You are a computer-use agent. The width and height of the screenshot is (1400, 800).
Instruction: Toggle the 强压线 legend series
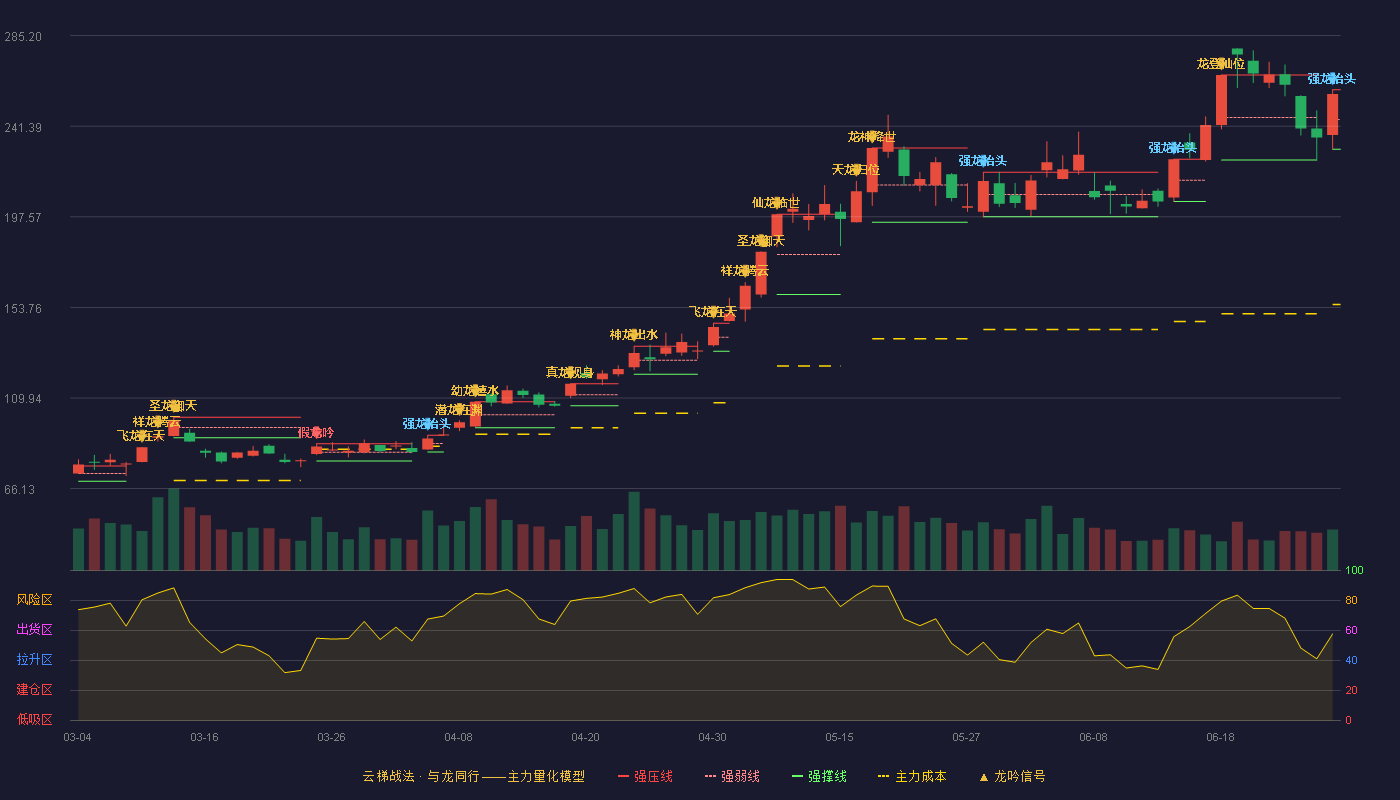click(x=645, y=776)
